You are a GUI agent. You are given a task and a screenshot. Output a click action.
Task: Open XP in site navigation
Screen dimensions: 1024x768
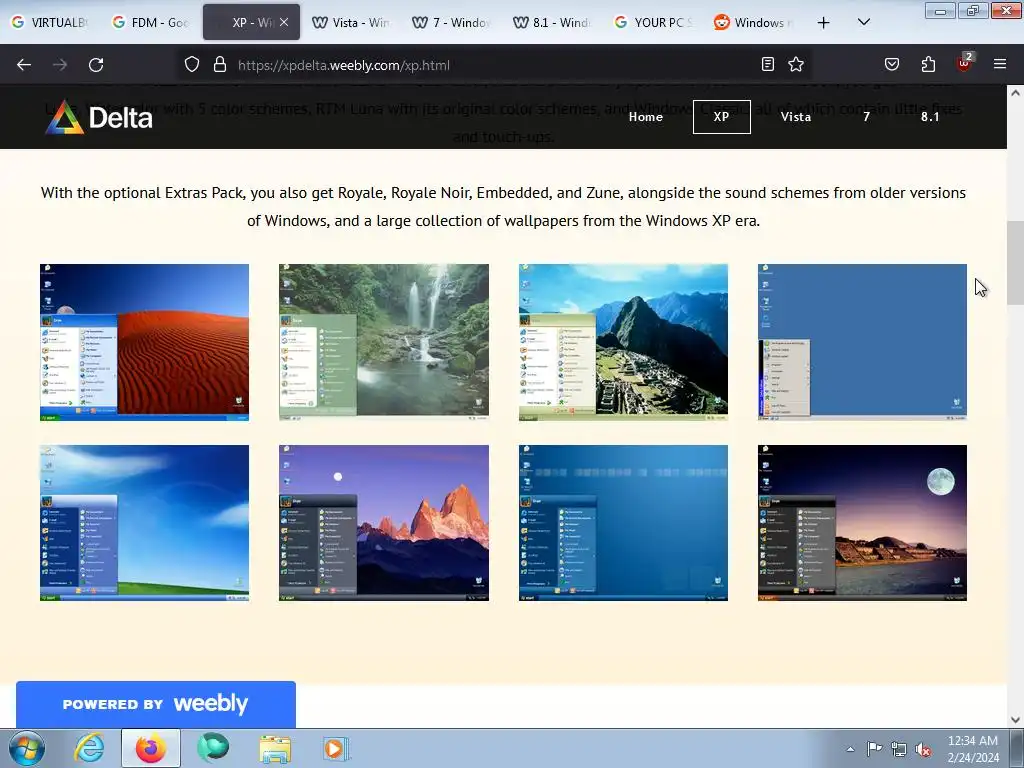722,117
